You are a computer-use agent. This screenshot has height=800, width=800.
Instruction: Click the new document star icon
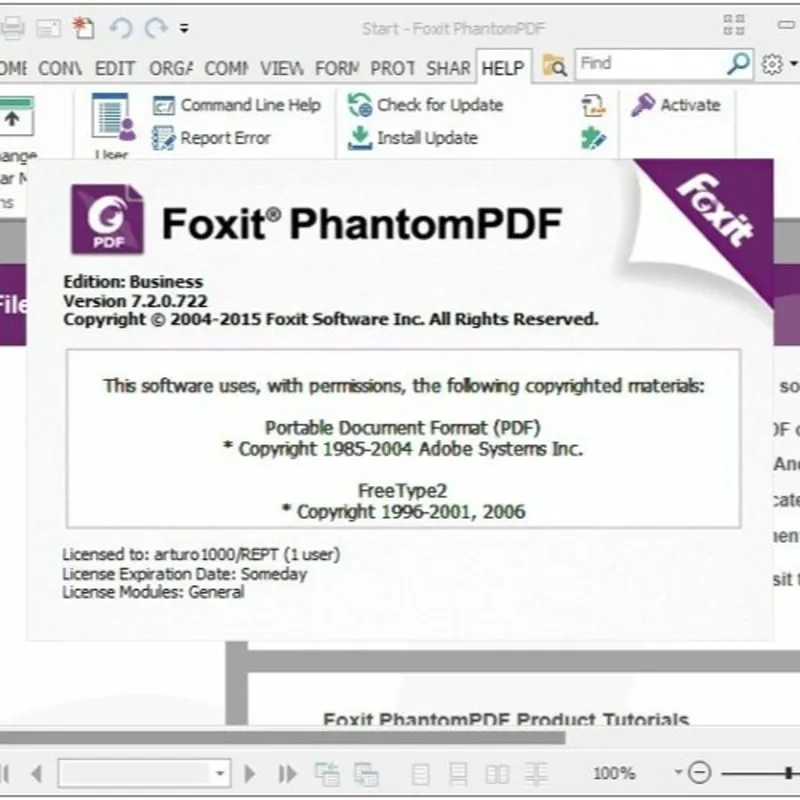pyautogui.click(x=83, y=28)
